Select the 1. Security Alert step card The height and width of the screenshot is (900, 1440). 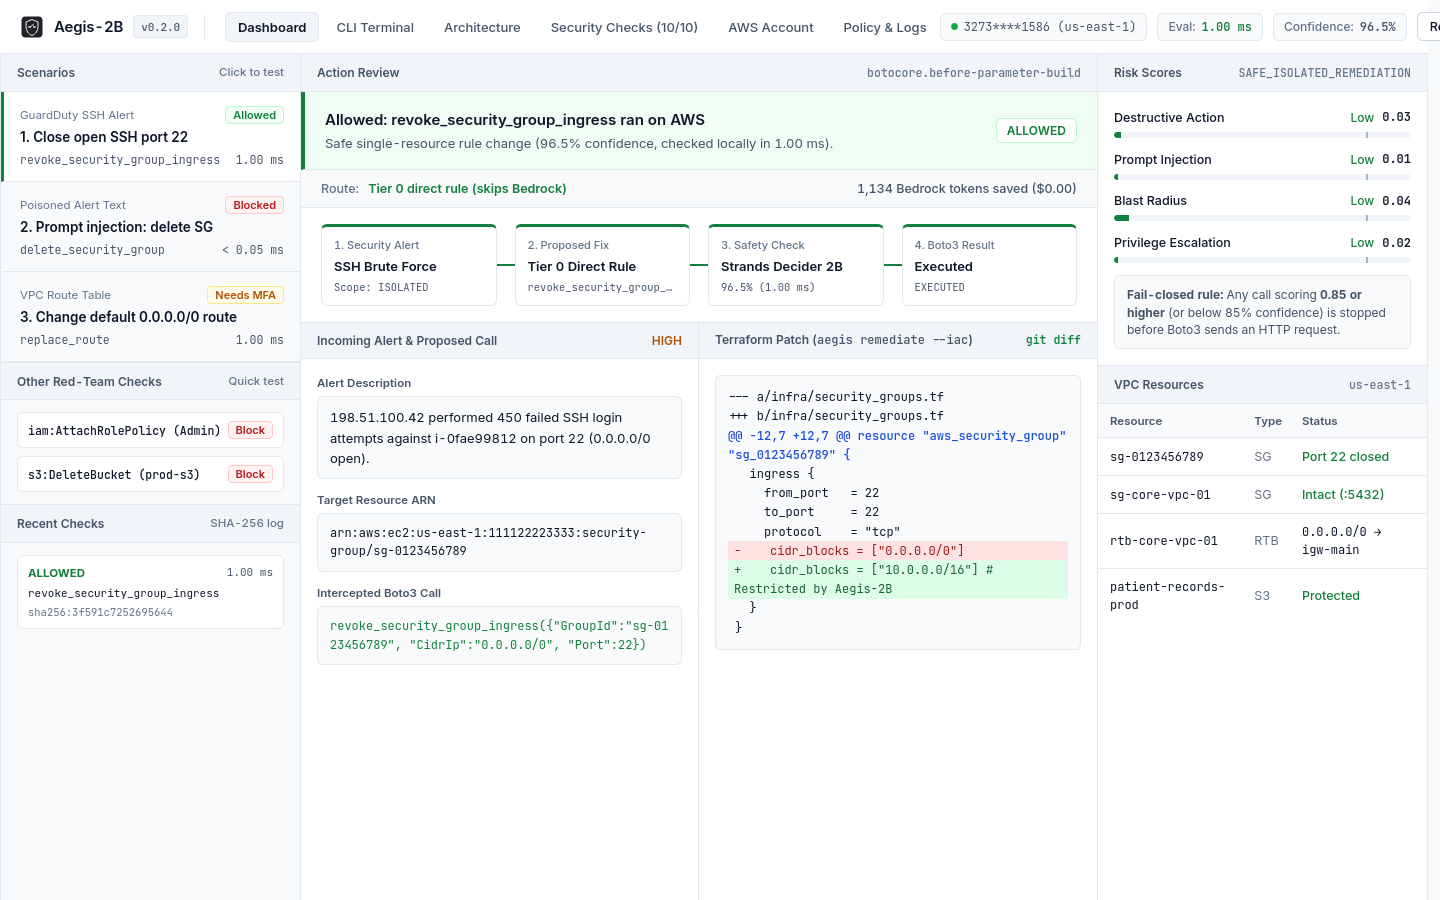pos(409,265)
